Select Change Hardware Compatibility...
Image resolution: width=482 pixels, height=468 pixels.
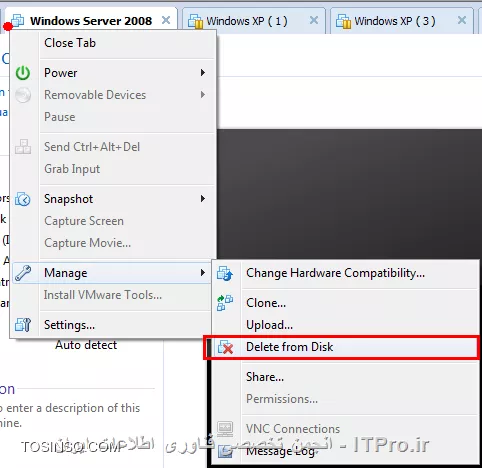(x=345, y=273)
